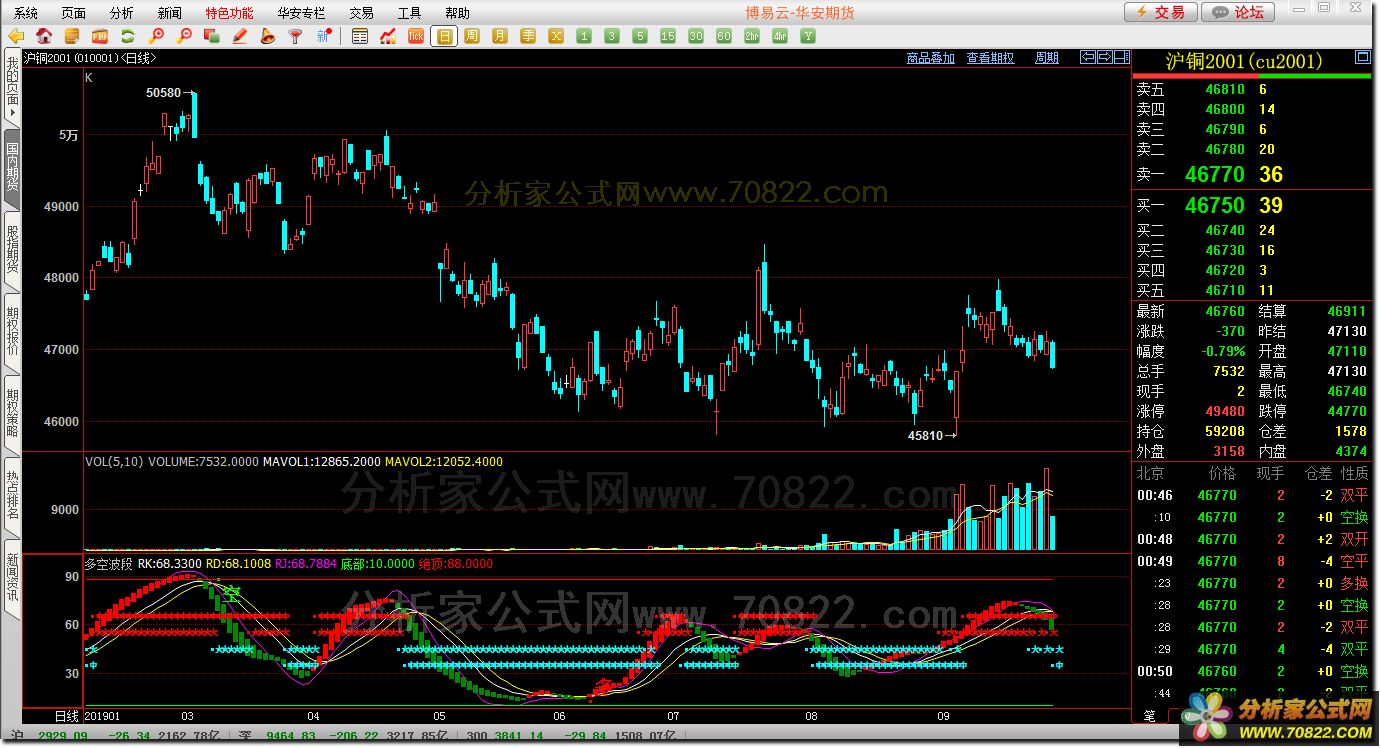Select the X custom period button
1381x748 pixels.
click(556, 36)
